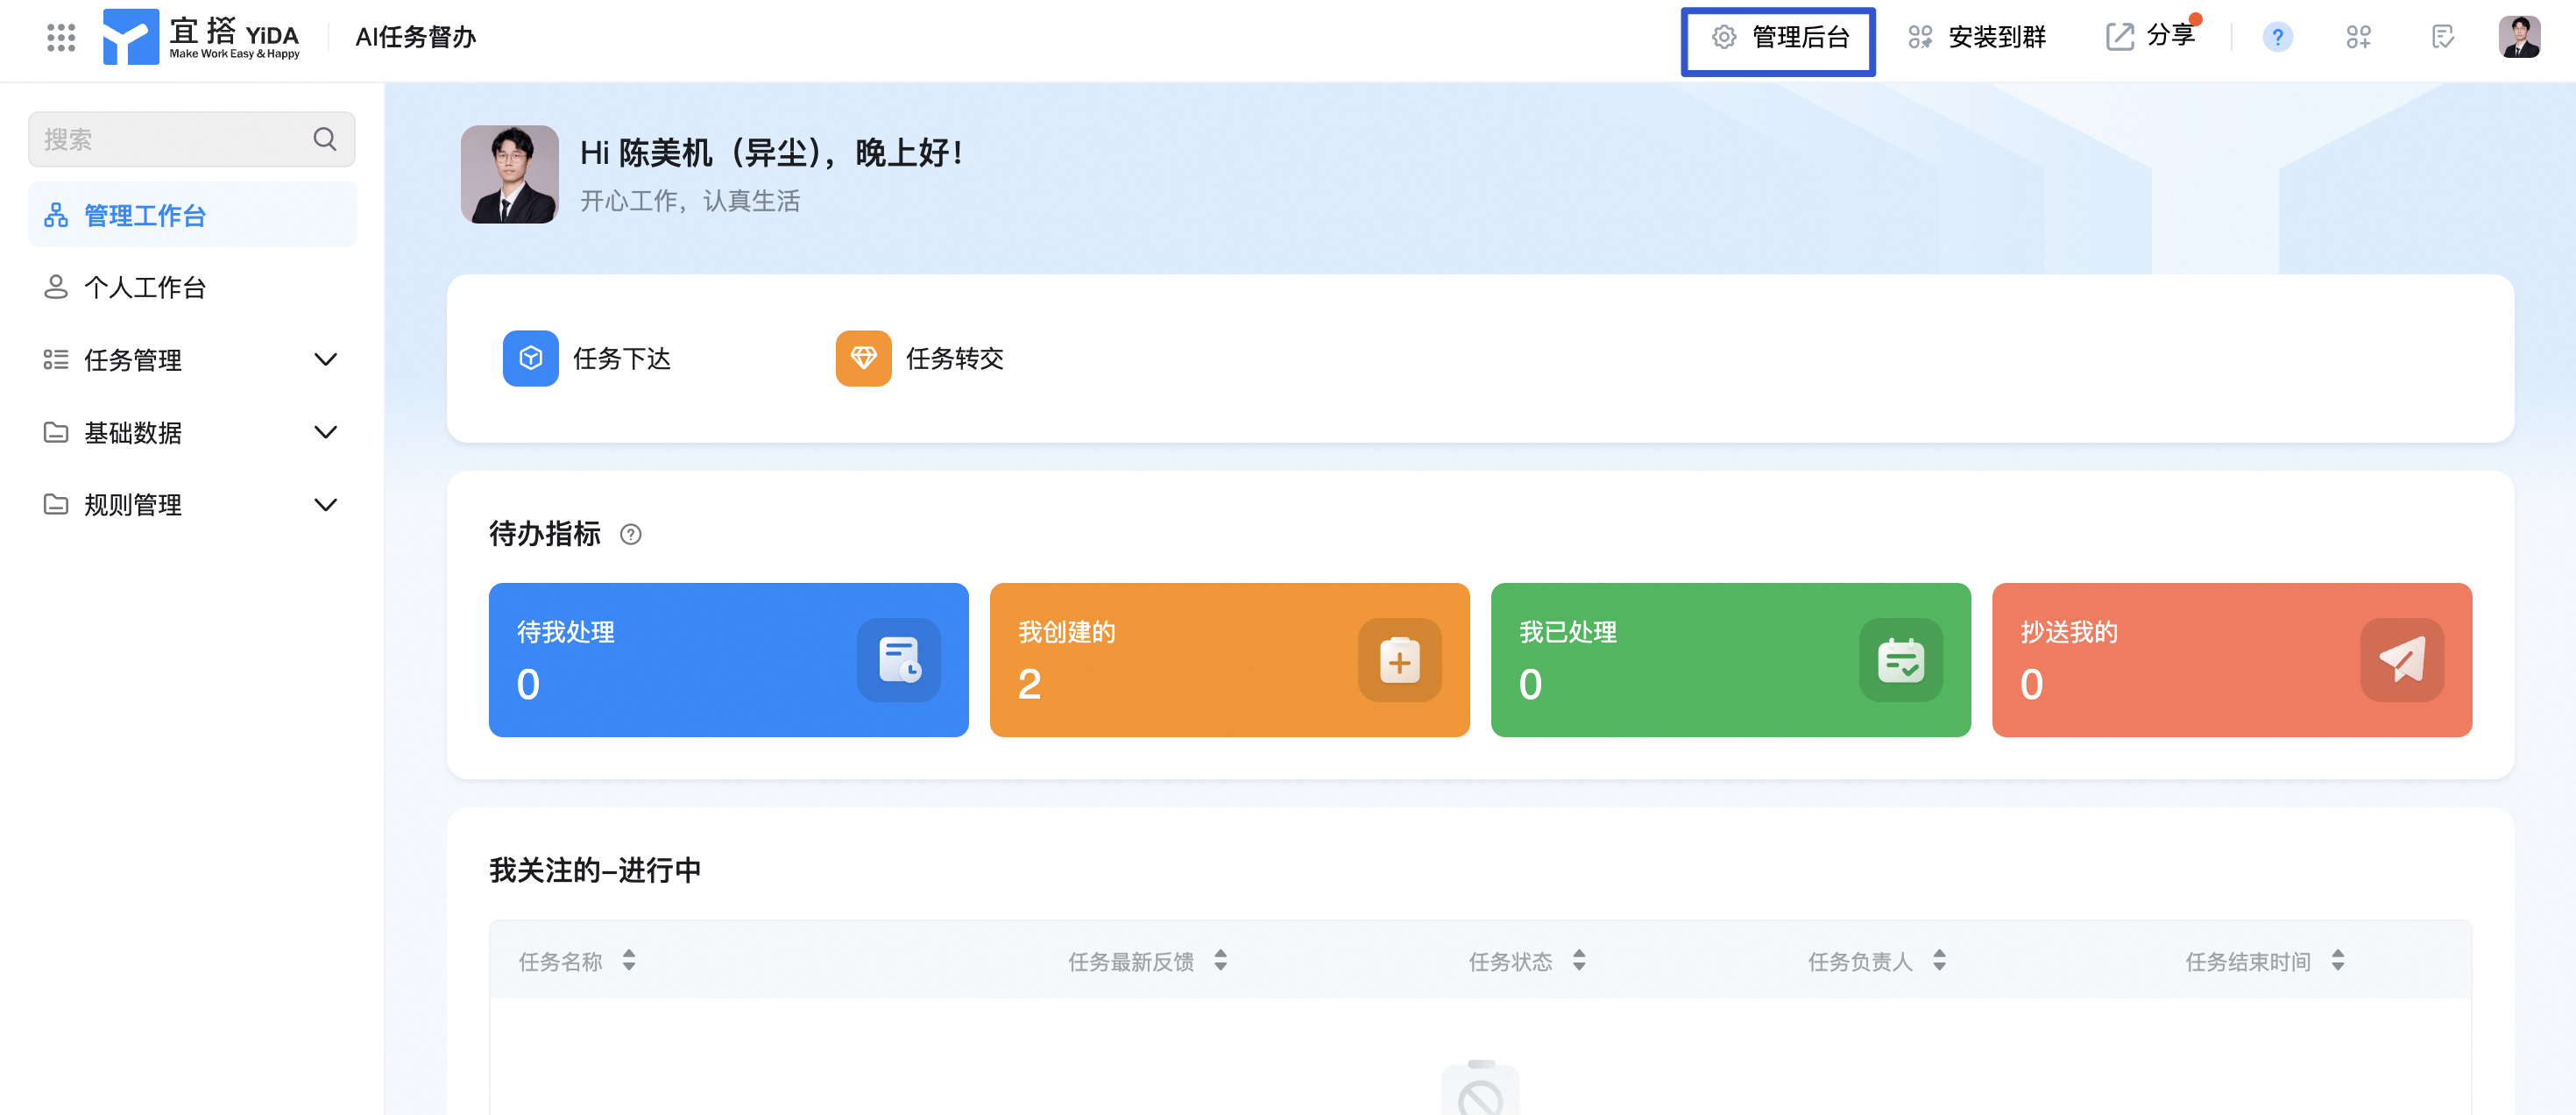Click 任务下达 shortcut label
This screenshot has height=1115, width=2576.
(622, 358)
